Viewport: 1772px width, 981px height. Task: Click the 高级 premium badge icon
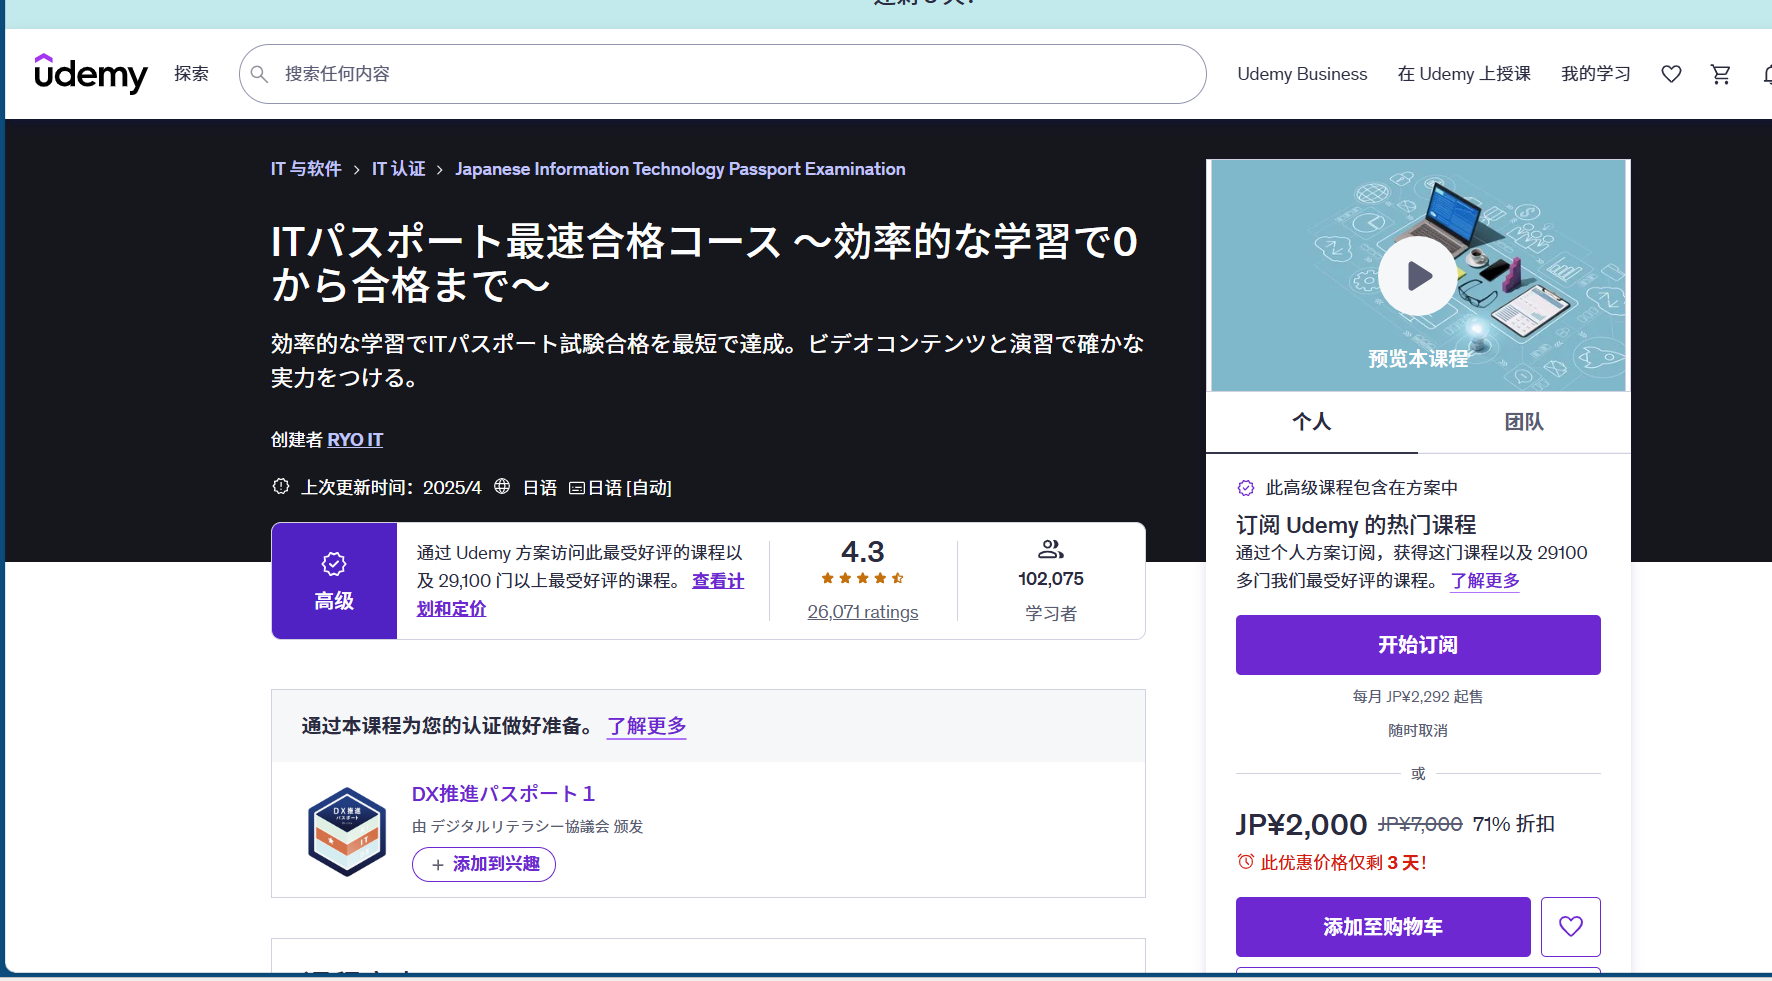pyautogui.click(x=334, y=564)
